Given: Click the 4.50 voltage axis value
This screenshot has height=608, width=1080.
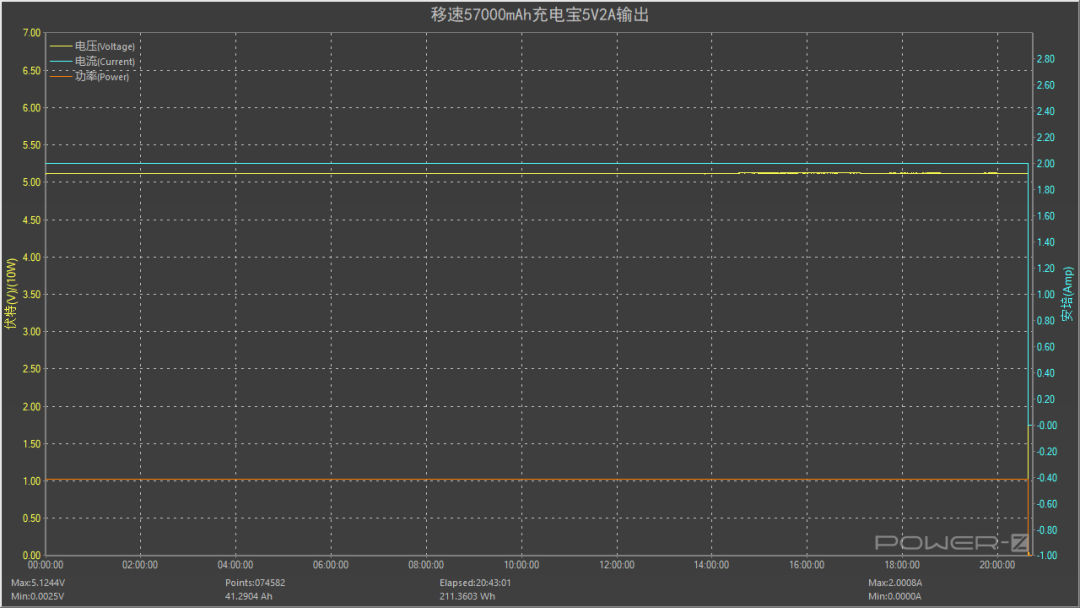Looking at the screenshot, I should coord(32,220).
